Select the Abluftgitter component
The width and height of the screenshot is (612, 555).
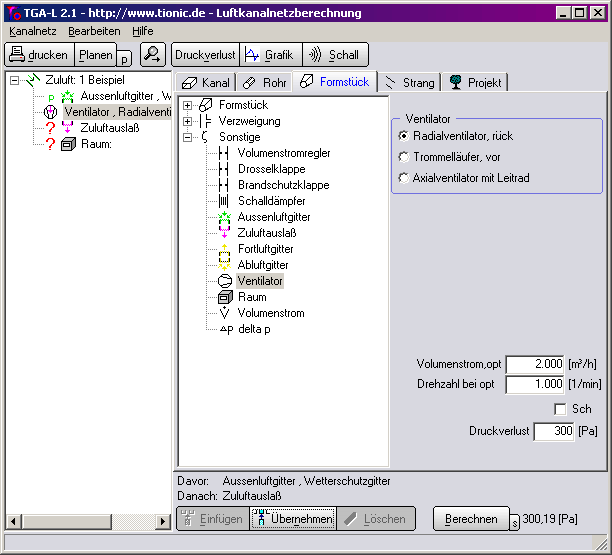coord(260,265)
